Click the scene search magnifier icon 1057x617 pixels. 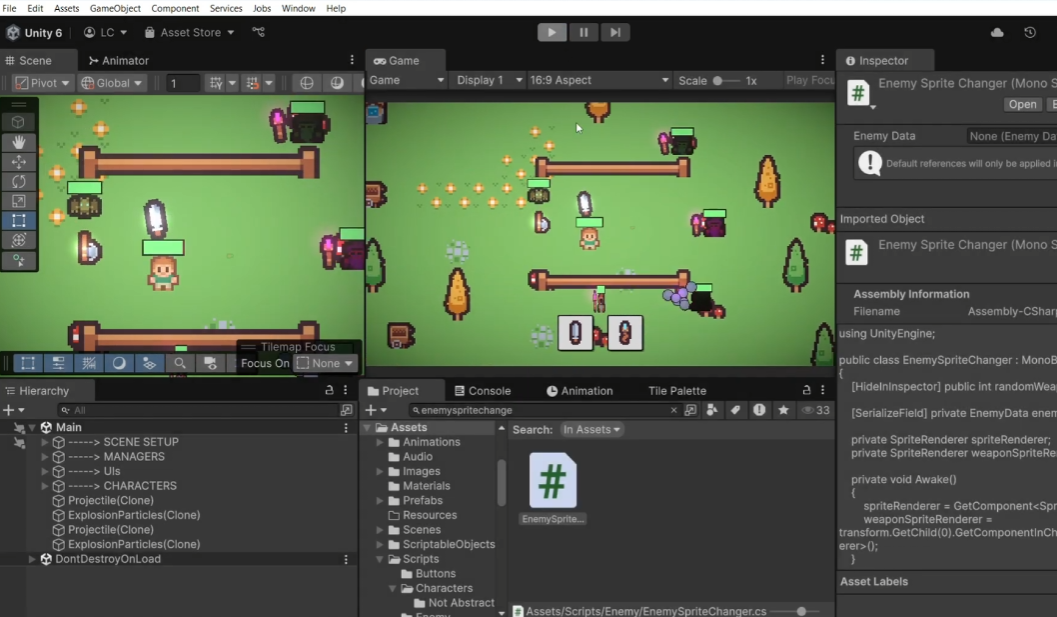point(179,363)
